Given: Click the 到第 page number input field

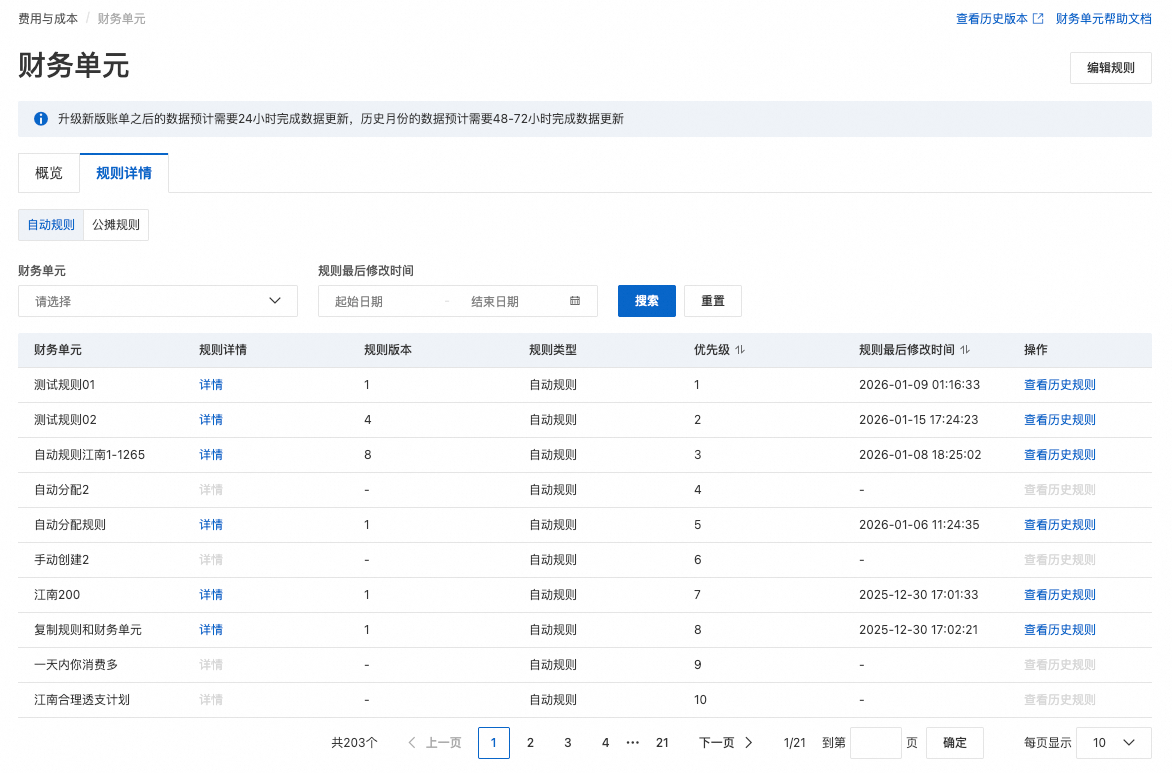Looking at the screenshot, I should pyautogui.click(x=875, y=743).
